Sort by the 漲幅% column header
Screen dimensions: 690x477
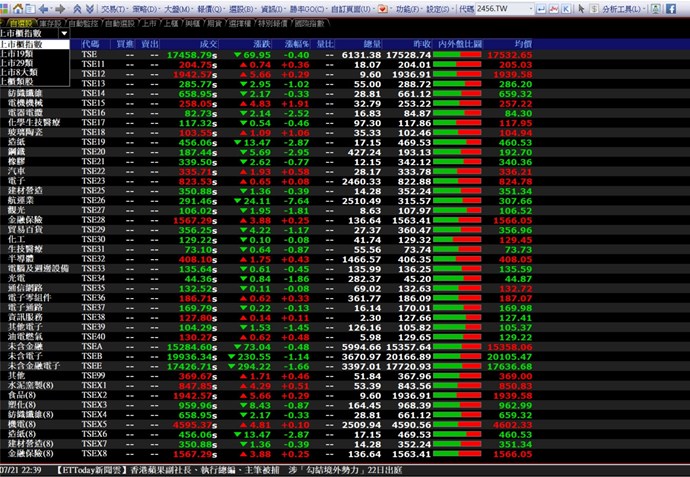click(x=296, y=44)
